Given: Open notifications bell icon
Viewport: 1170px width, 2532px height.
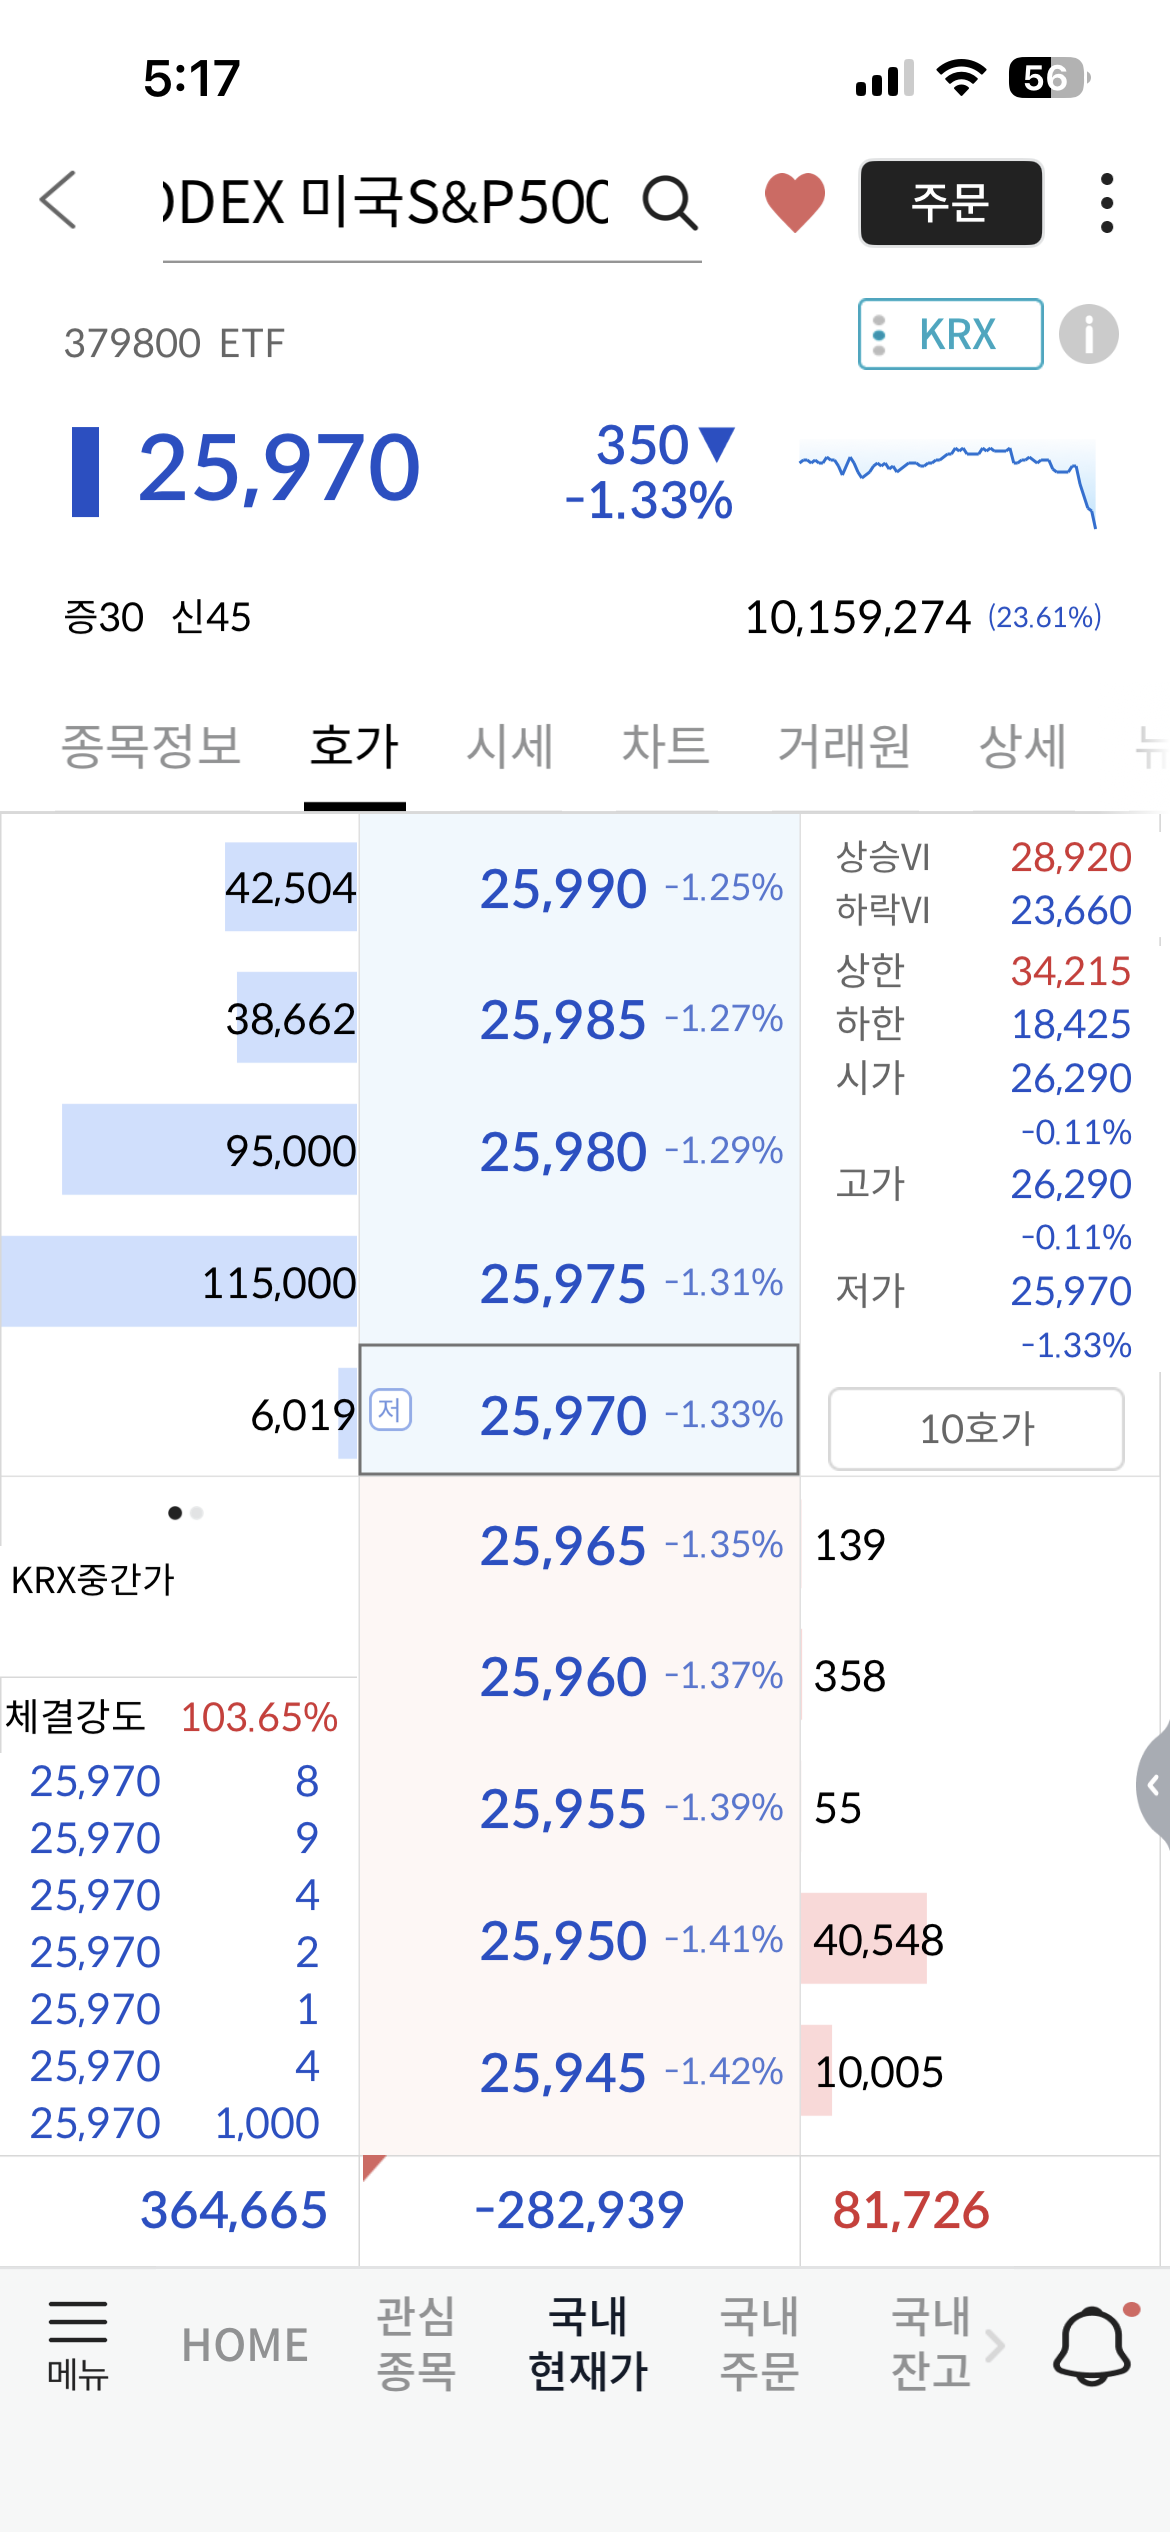Looking at the screenshot, I should tap(1094, 2344).
